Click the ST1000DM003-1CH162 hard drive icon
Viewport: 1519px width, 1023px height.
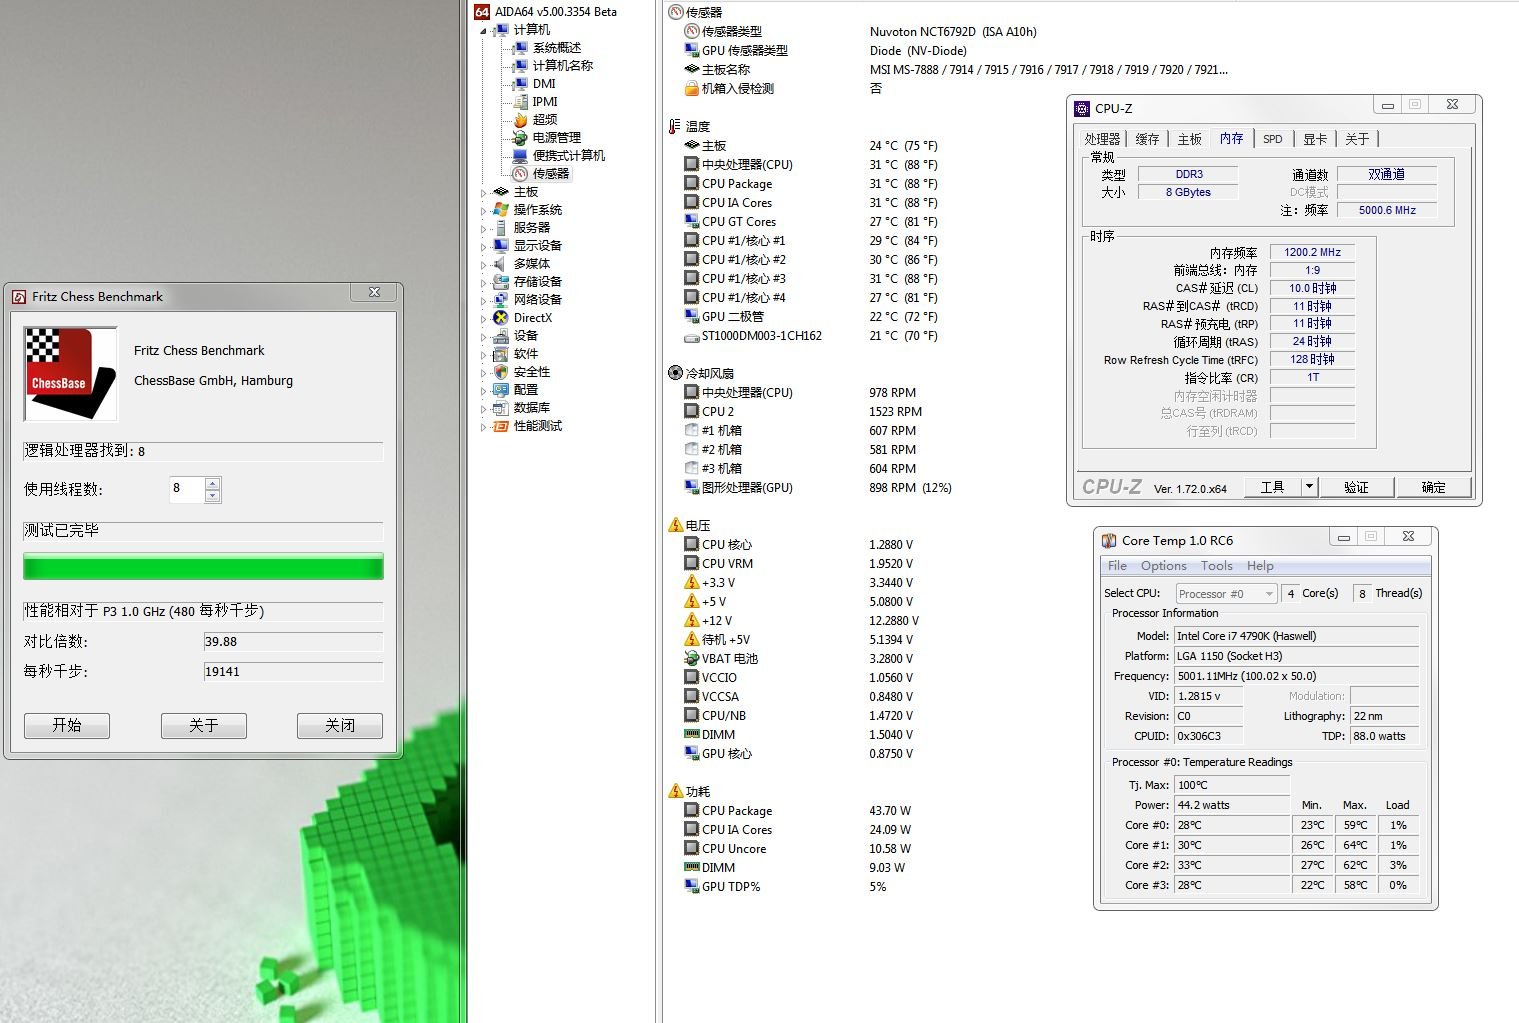click(691, 337)
